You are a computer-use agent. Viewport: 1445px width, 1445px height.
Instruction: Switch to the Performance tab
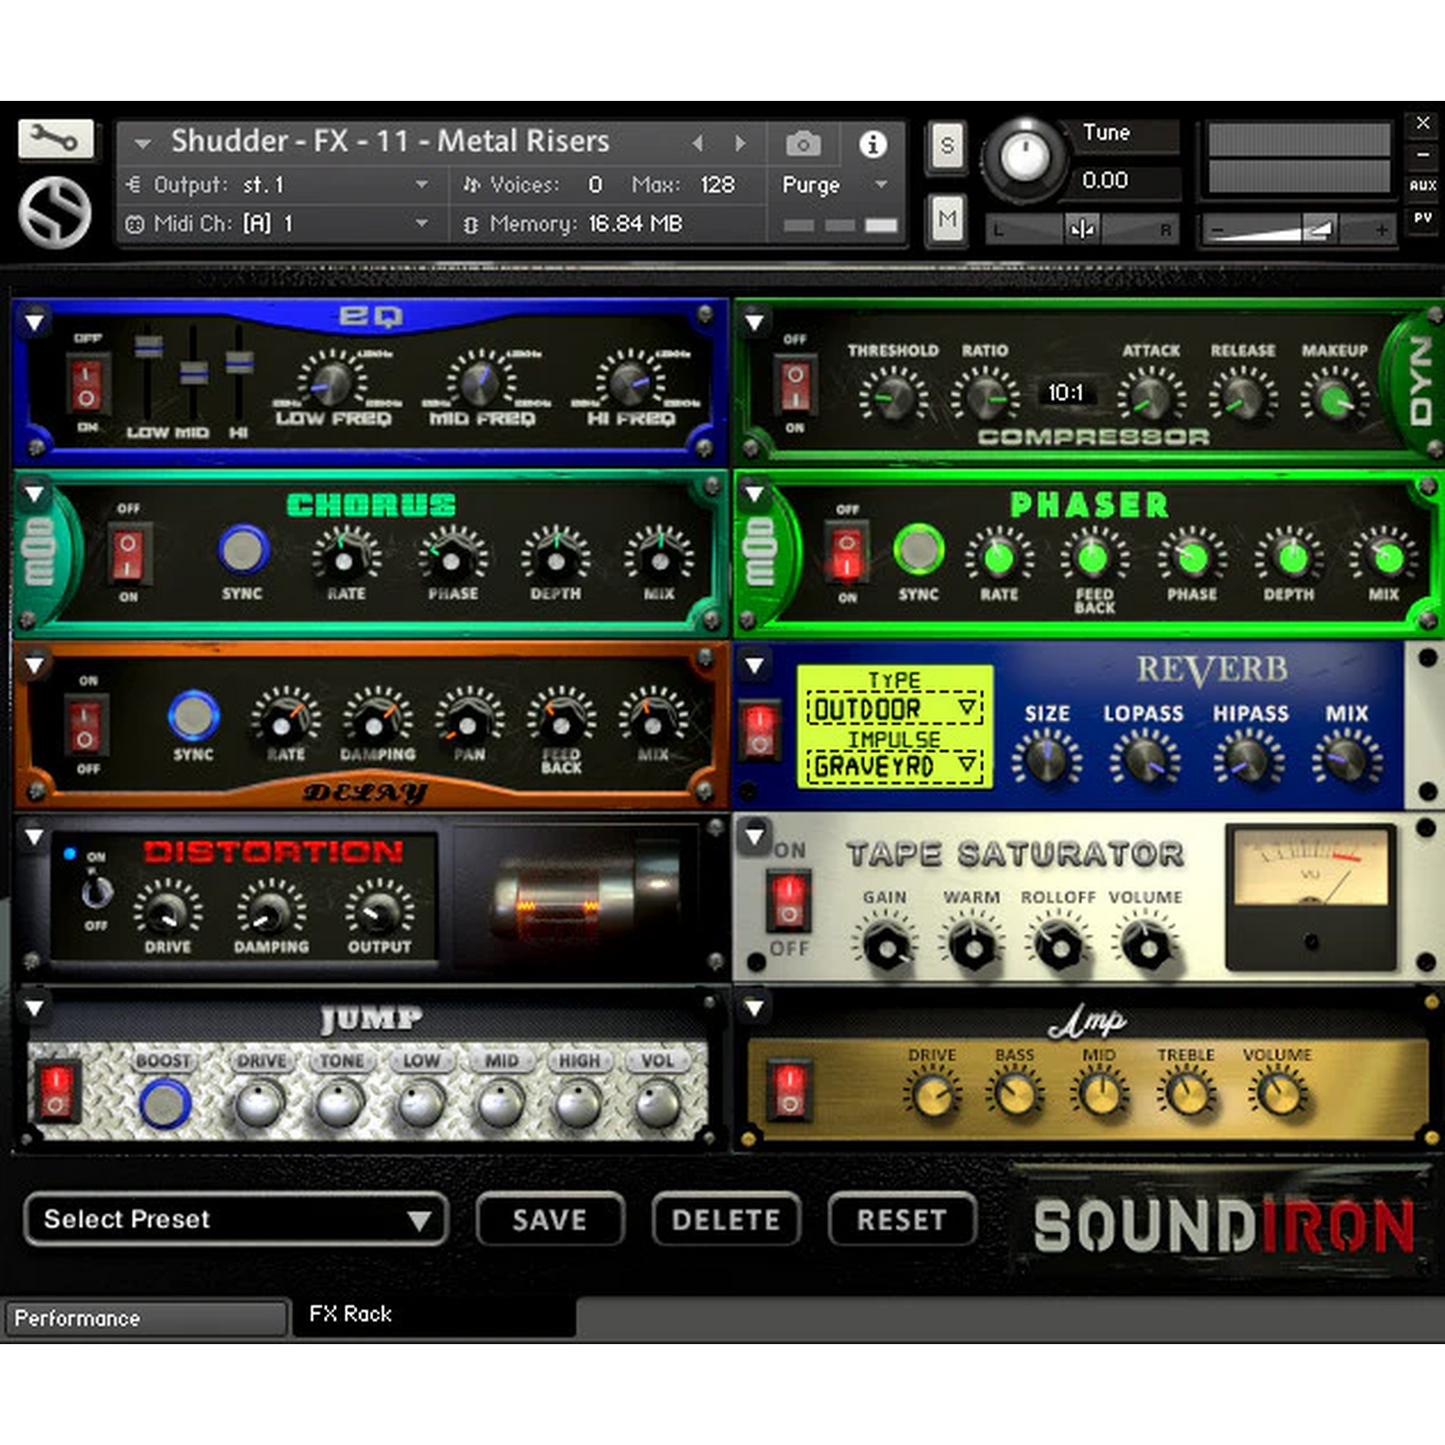(x=145, y=1318)
